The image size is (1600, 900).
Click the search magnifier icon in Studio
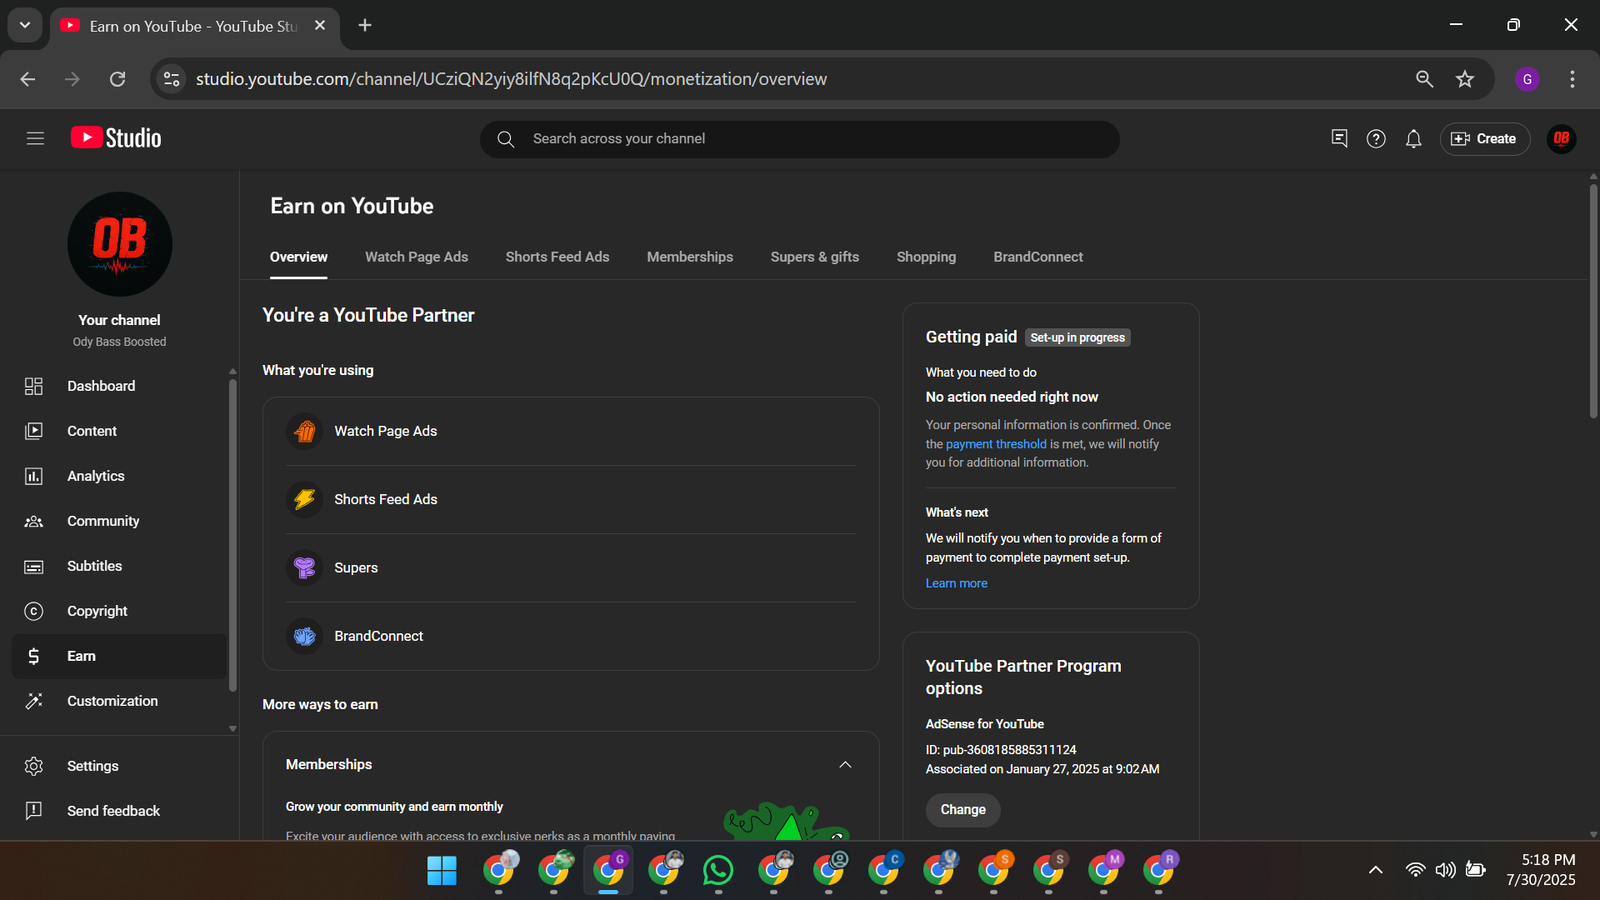click(x=506, y=139)
